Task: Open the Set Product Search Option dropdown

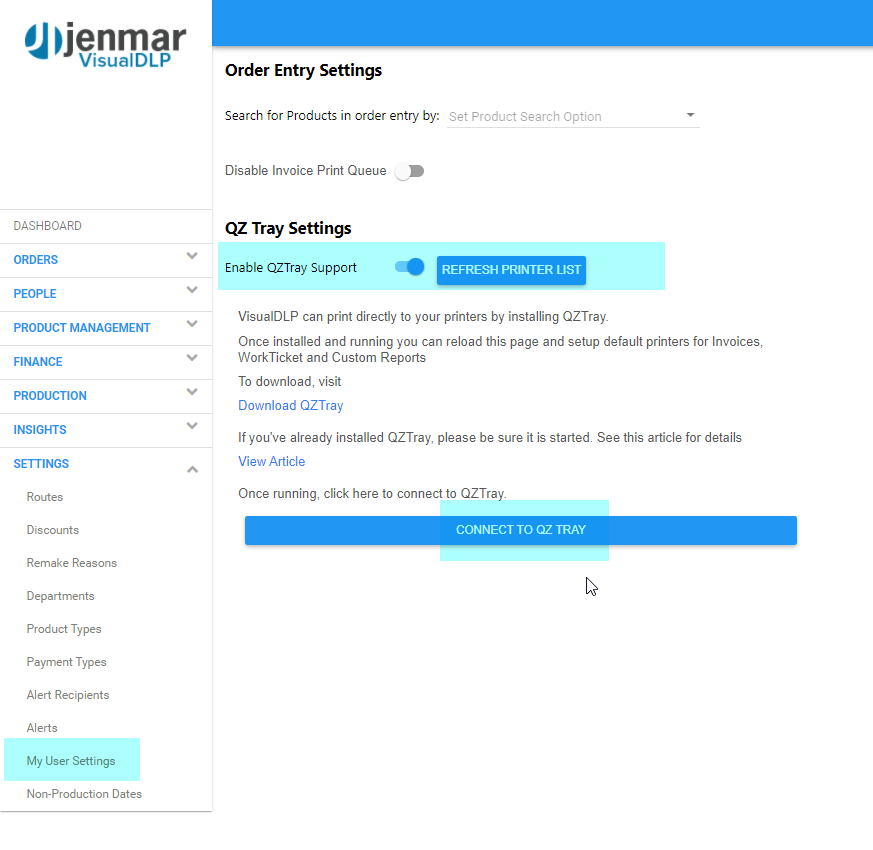Action: point(573,116)
